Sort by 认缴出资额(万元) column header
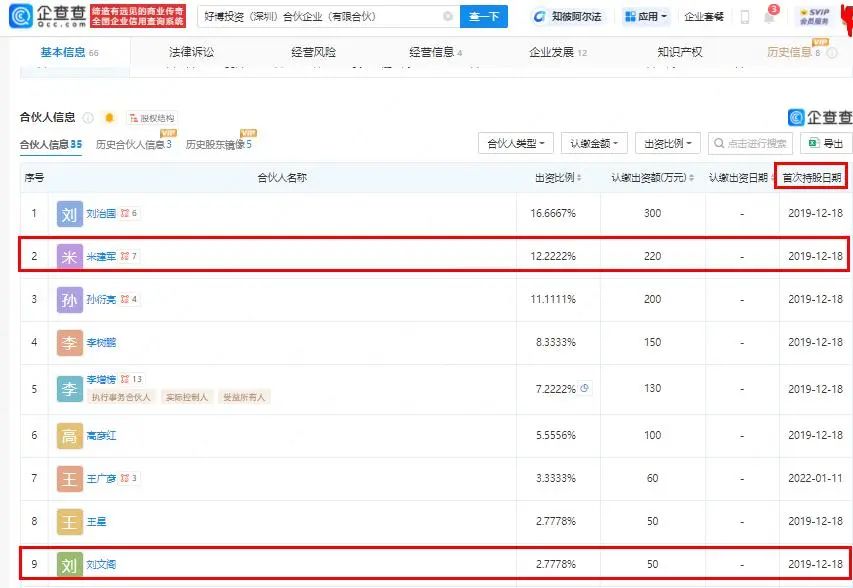853x588 pixels. point(652,177)
